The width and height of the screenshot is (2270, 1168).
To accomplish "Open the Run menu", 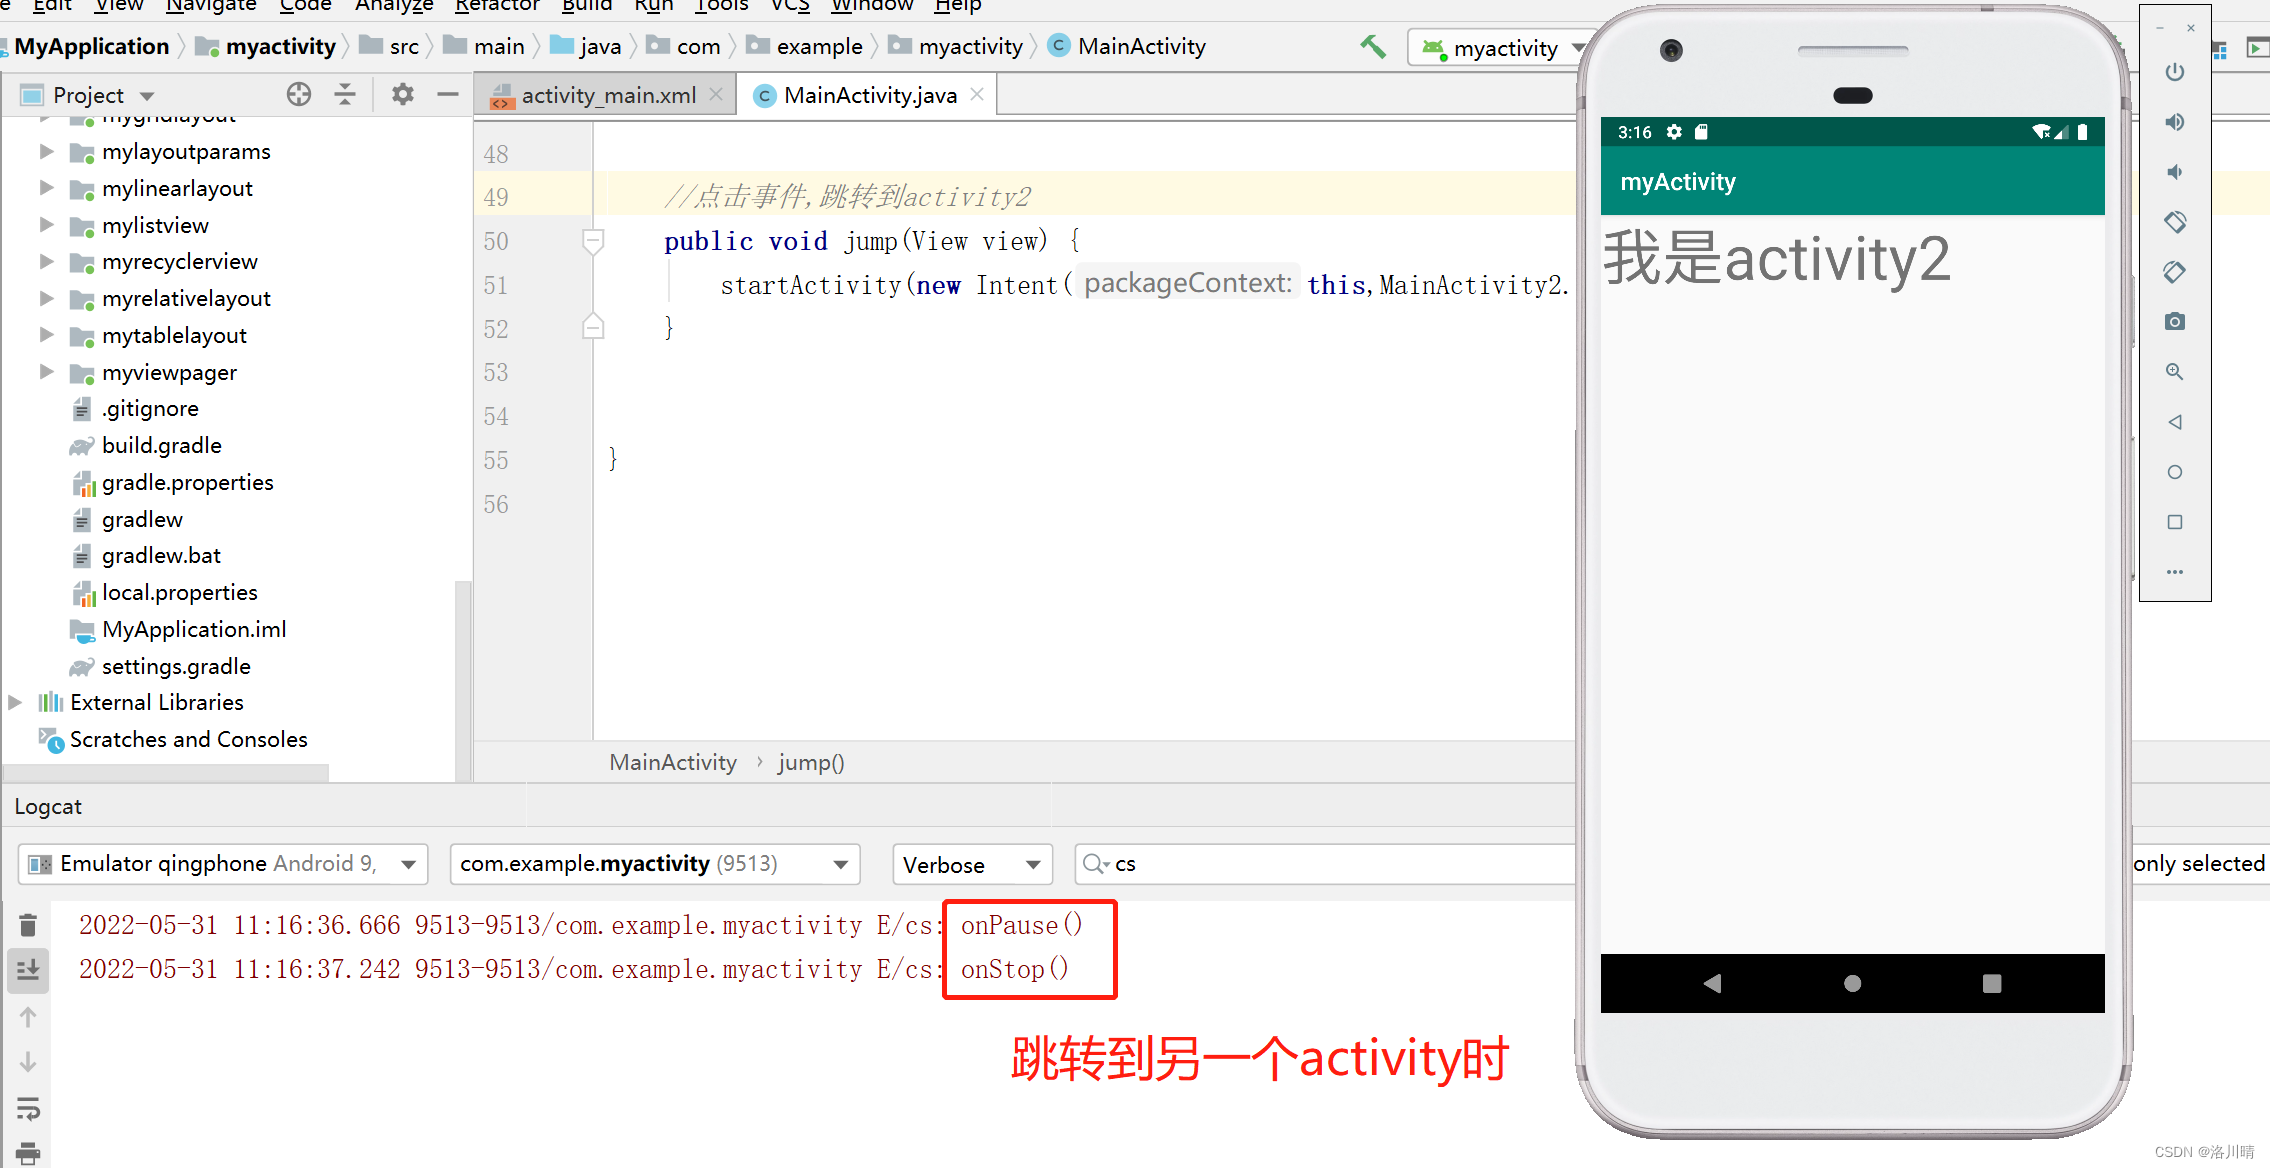I will click(653, 7).
